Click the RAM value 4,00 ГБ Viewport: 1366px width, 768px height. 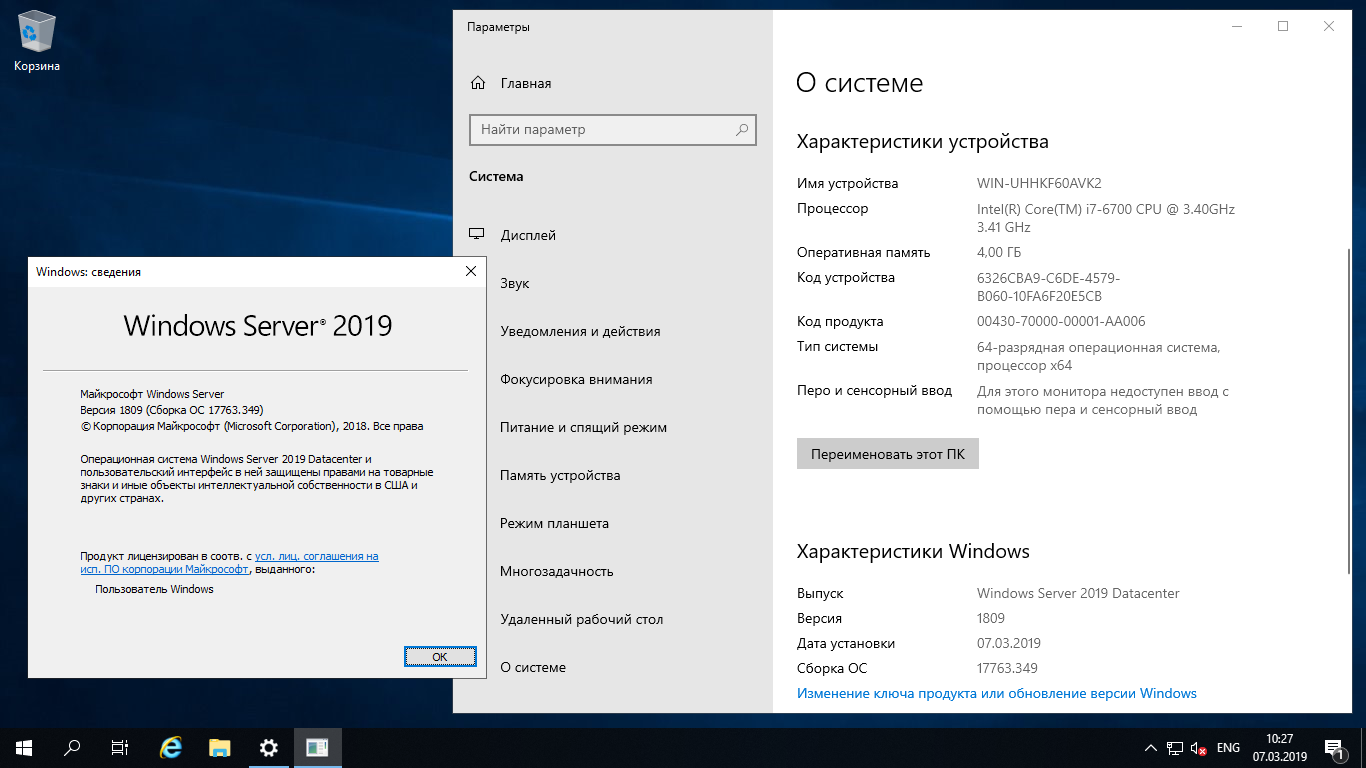[999, 252]
